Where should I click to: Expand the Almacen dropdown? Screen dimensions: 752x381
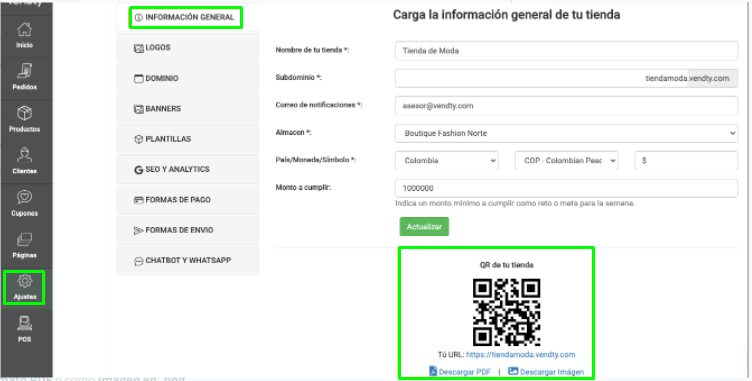(x=566, y=133)
